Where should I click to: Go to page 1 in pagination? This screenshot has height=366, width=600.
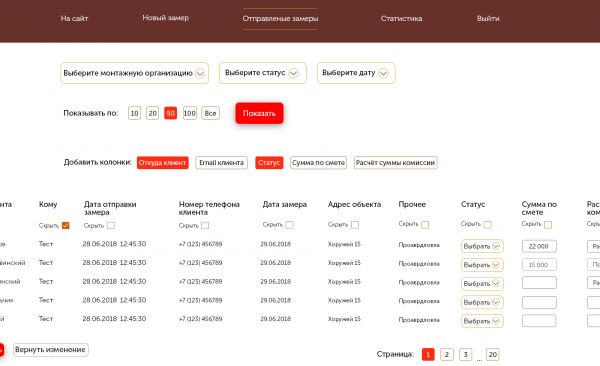coord(428,355)
